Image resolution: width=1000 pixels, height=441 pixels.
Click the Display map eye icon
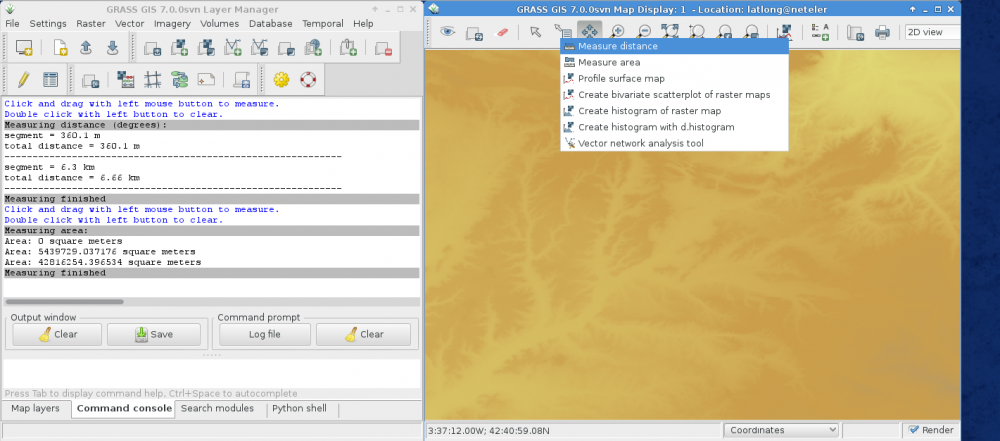tap(448, 31)
